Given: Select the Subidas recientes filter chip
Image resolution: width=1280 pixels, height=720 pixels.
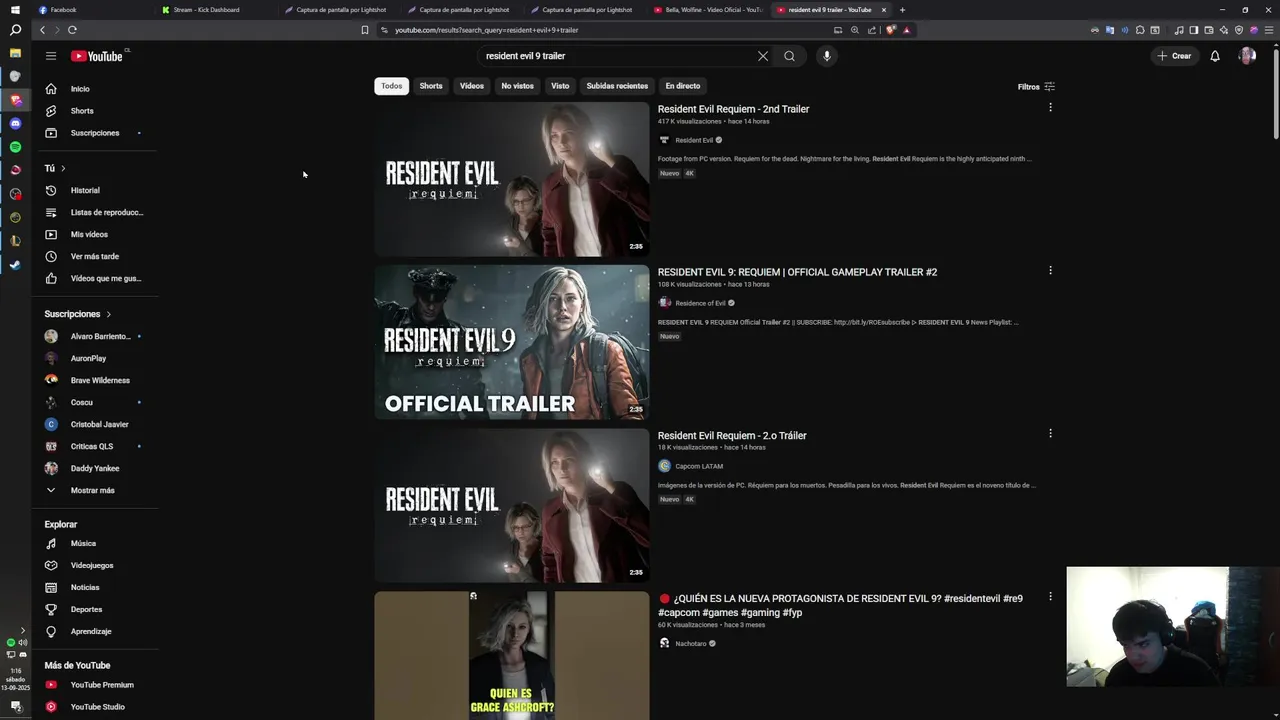Looking at the screenshot, I should pos(617,86).
